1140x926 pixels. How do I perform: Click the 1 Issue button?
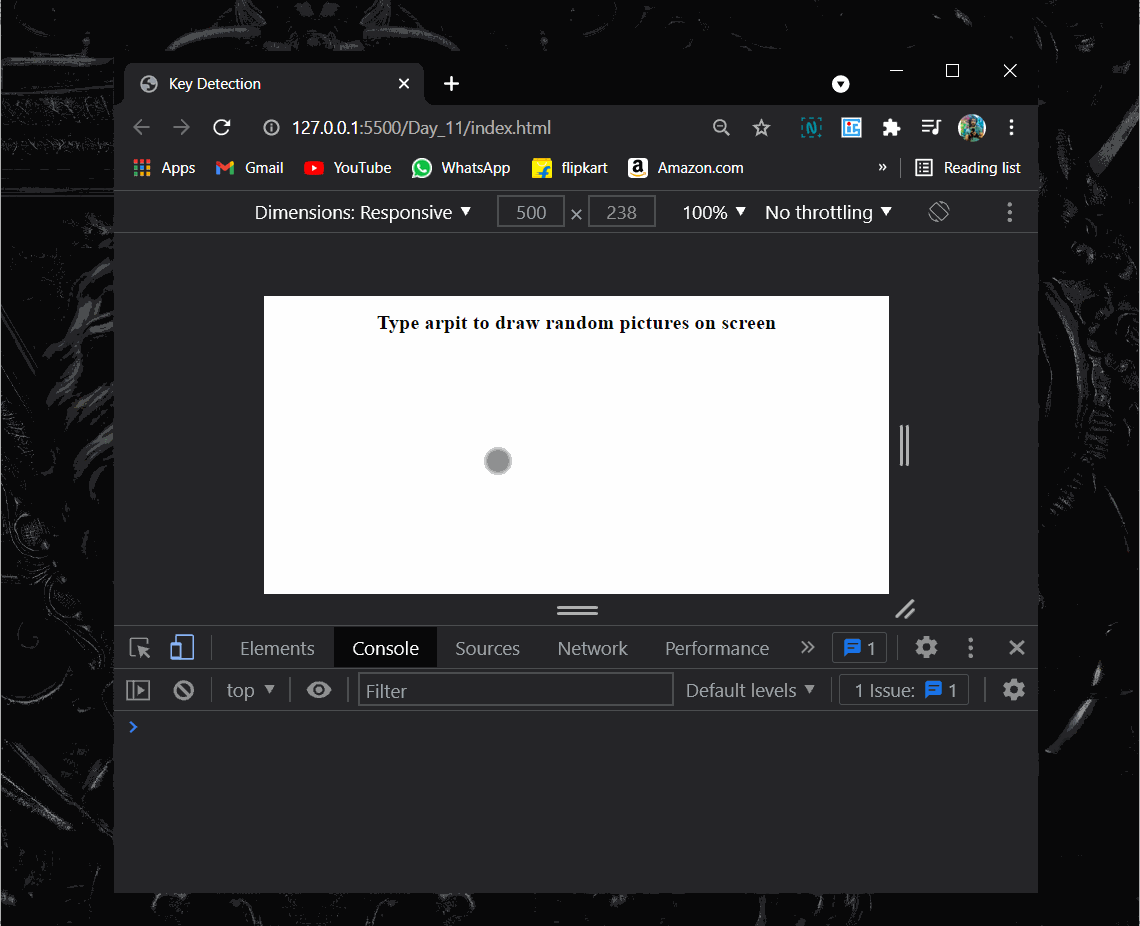coord(904,690)
